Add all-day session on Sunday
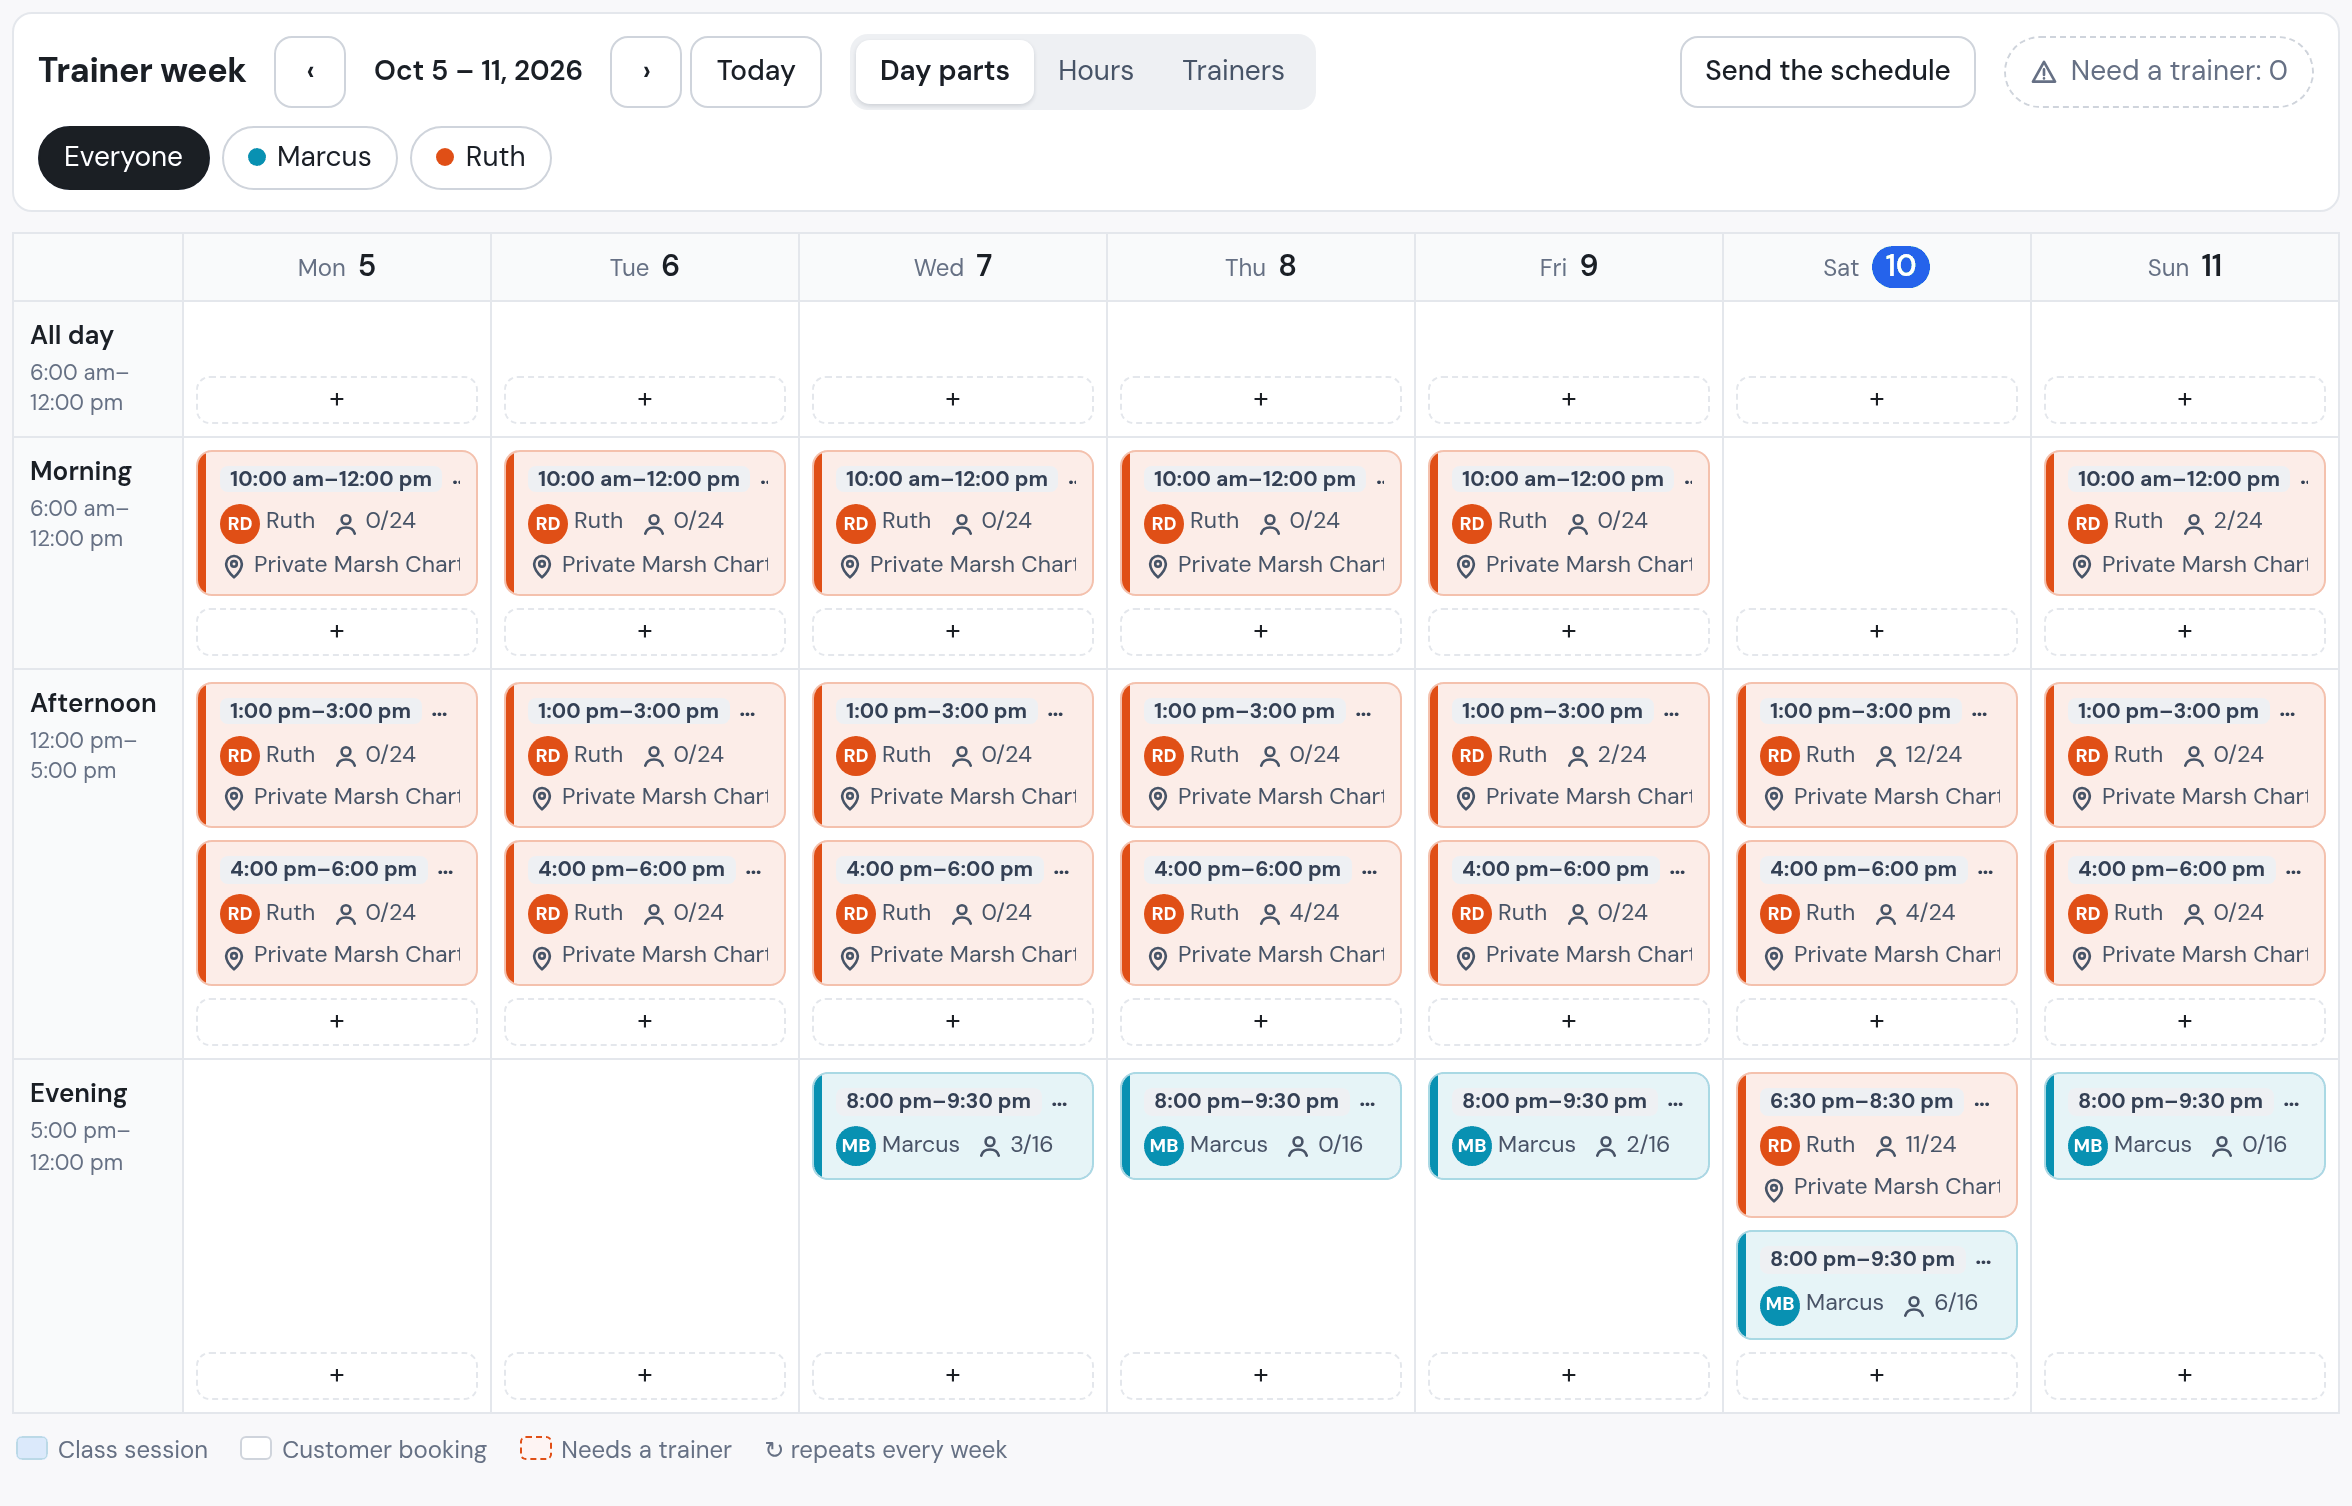2352x1506 pixels. [2185, 399]
